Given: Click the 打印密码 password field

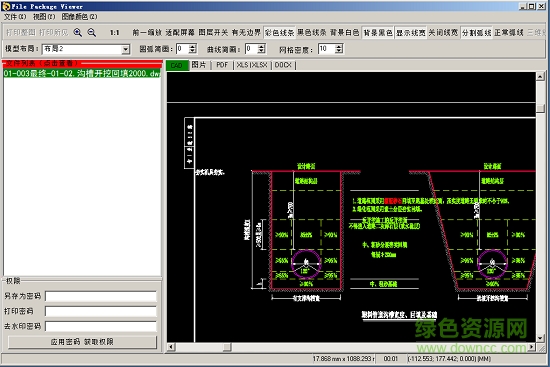Looking at the screenshot, I should (x=101, y=312).
